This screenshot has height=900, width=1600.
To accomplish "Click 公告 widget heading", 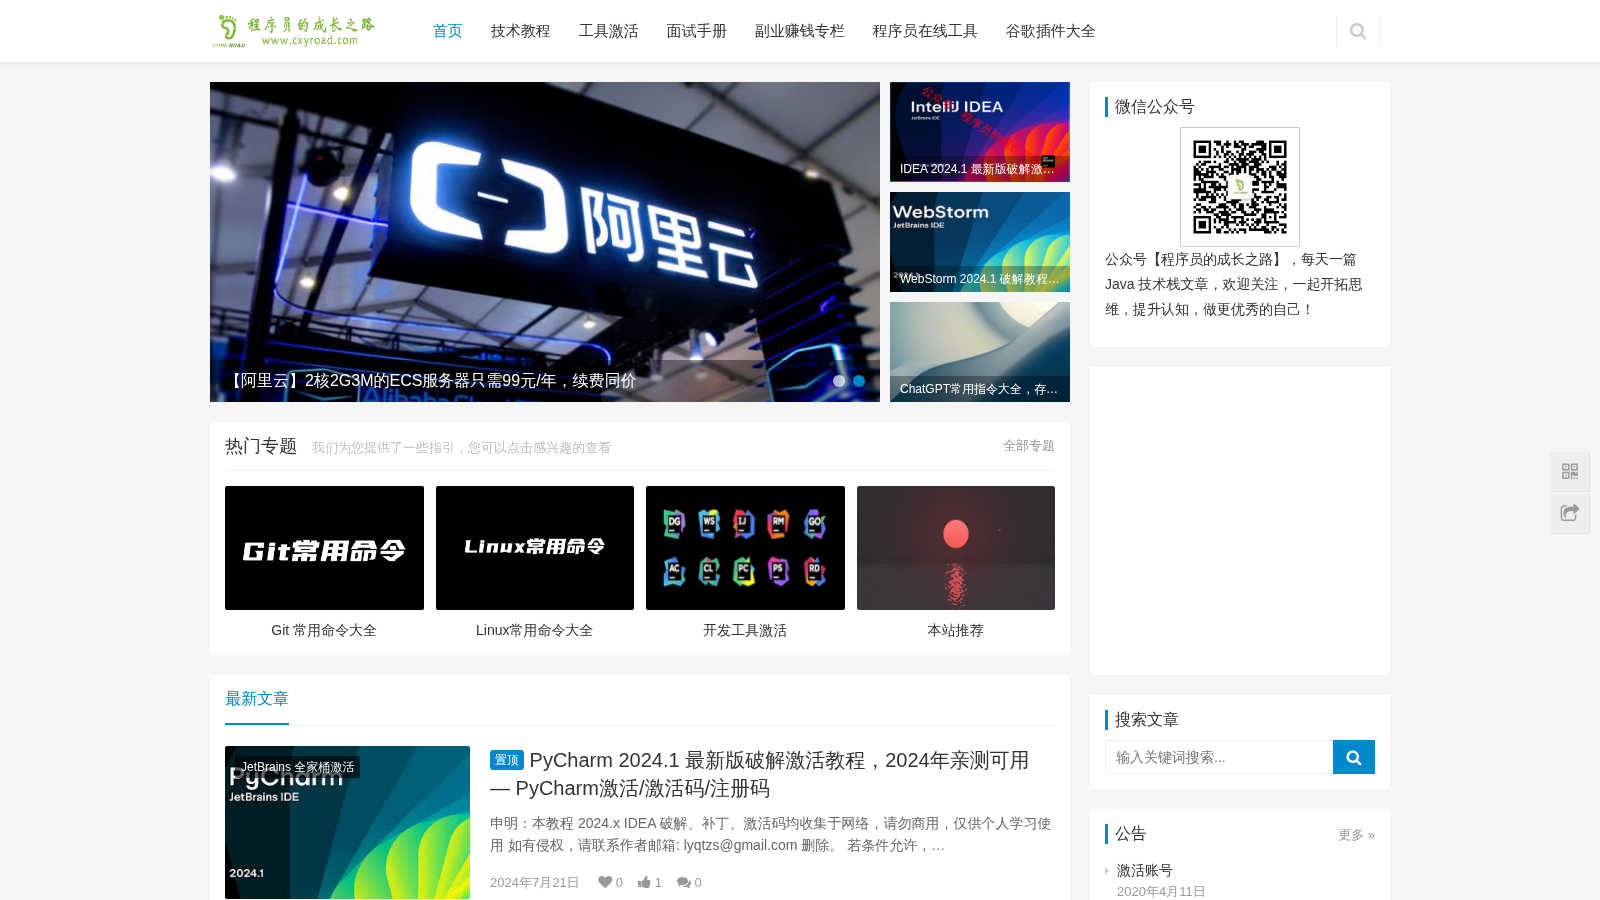I will 1131,834.
